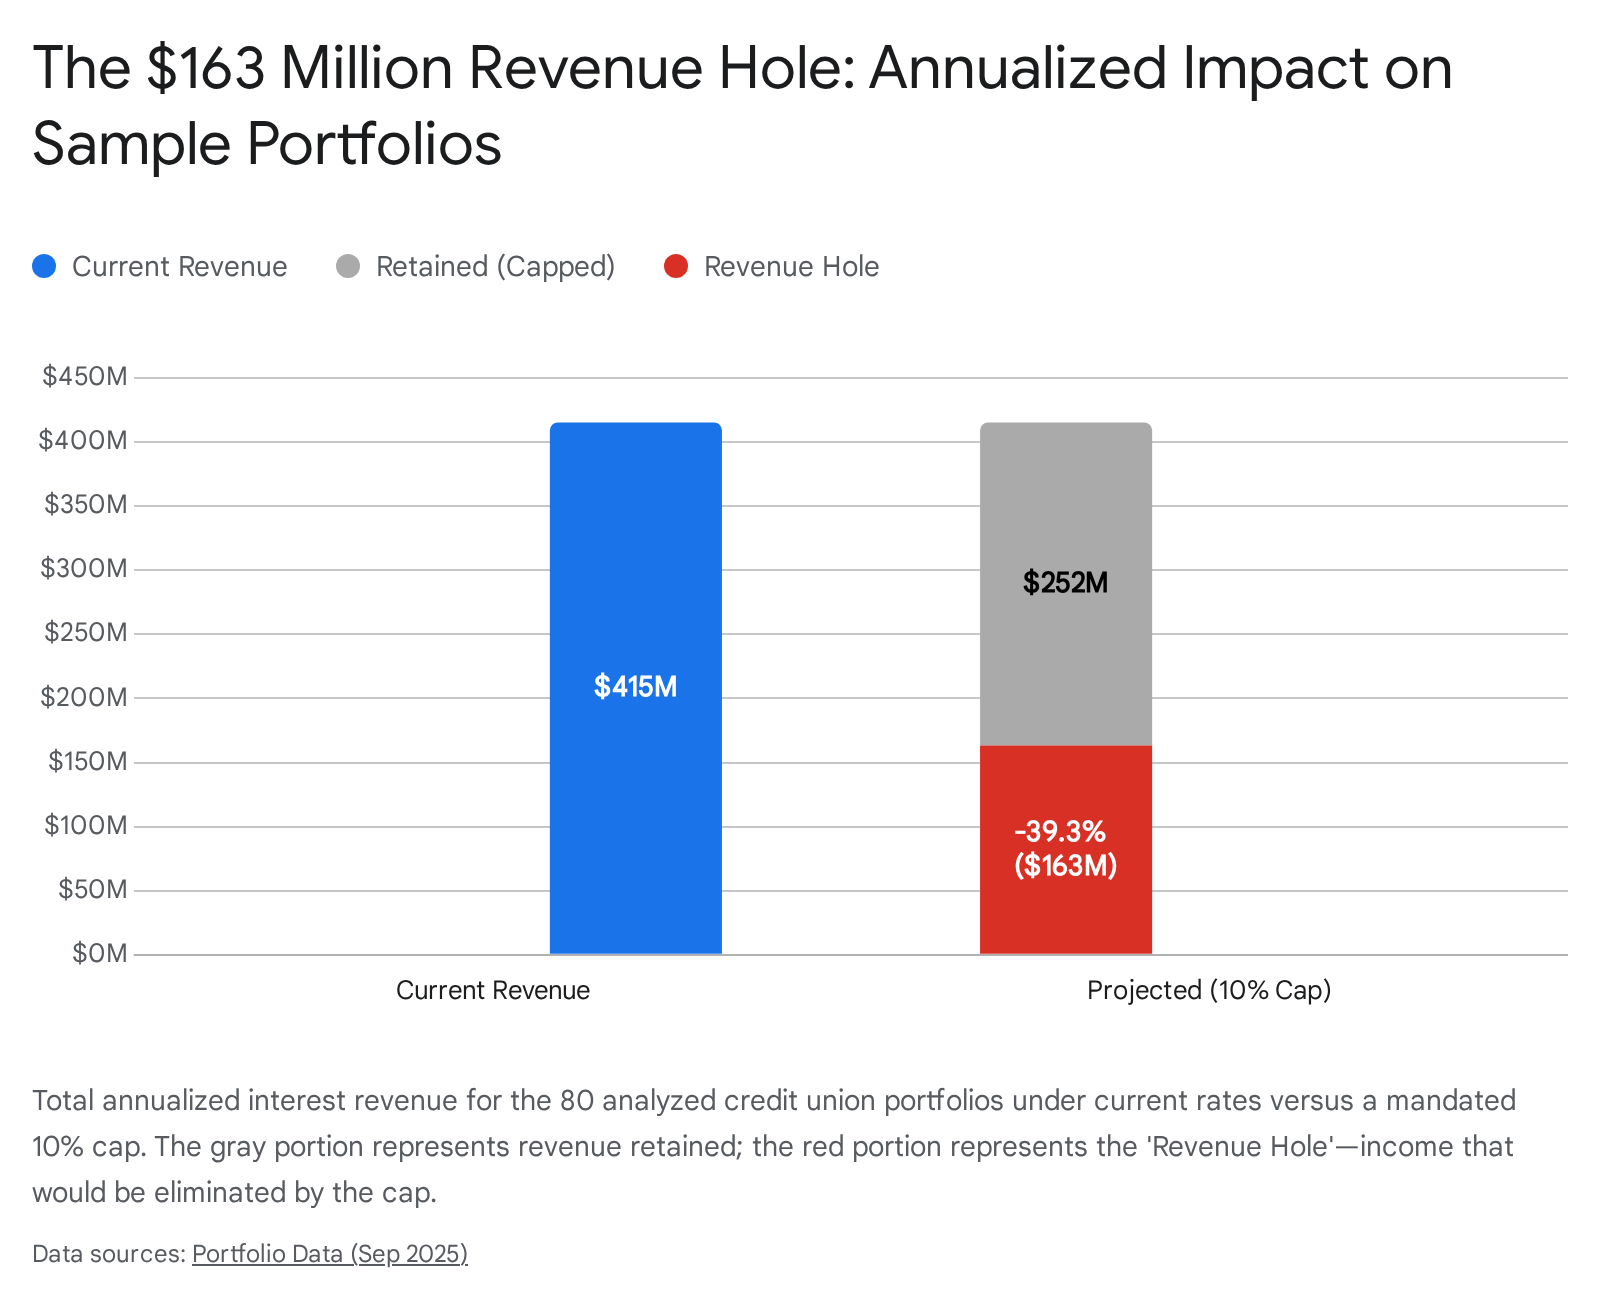Image resolution: width=1600 pixels, height=1302 pixels.
Task: Click the $0M y-axis label
Action: (99, 953)
